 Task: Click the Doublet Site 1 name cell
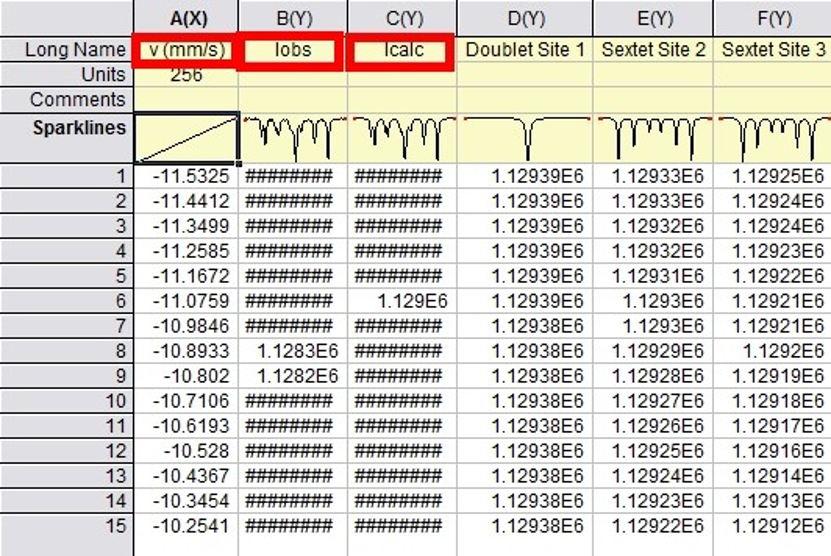[x=525, y=50]
